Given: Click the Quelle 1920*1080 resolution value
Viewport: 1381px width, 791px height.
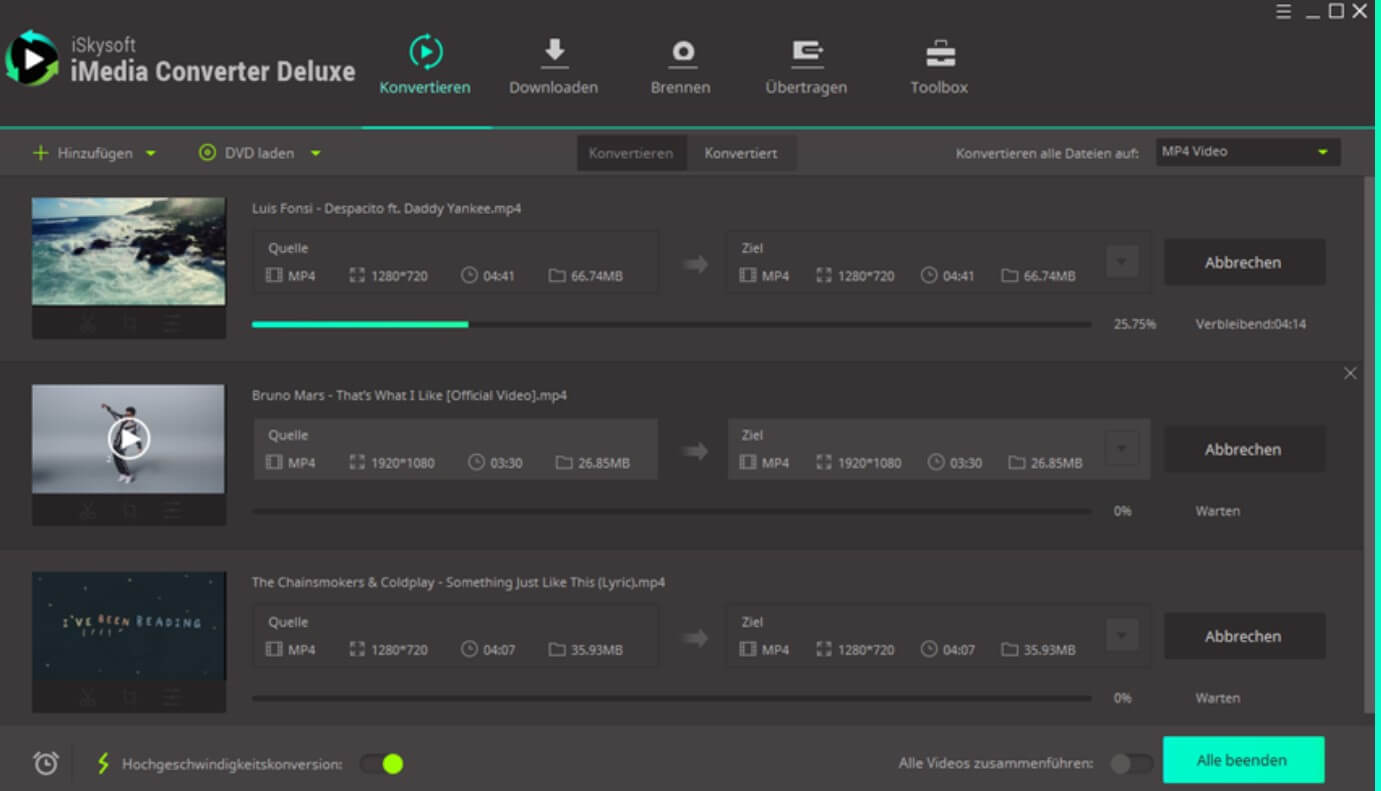Looking at the screenshot, I should pos(403,463).
